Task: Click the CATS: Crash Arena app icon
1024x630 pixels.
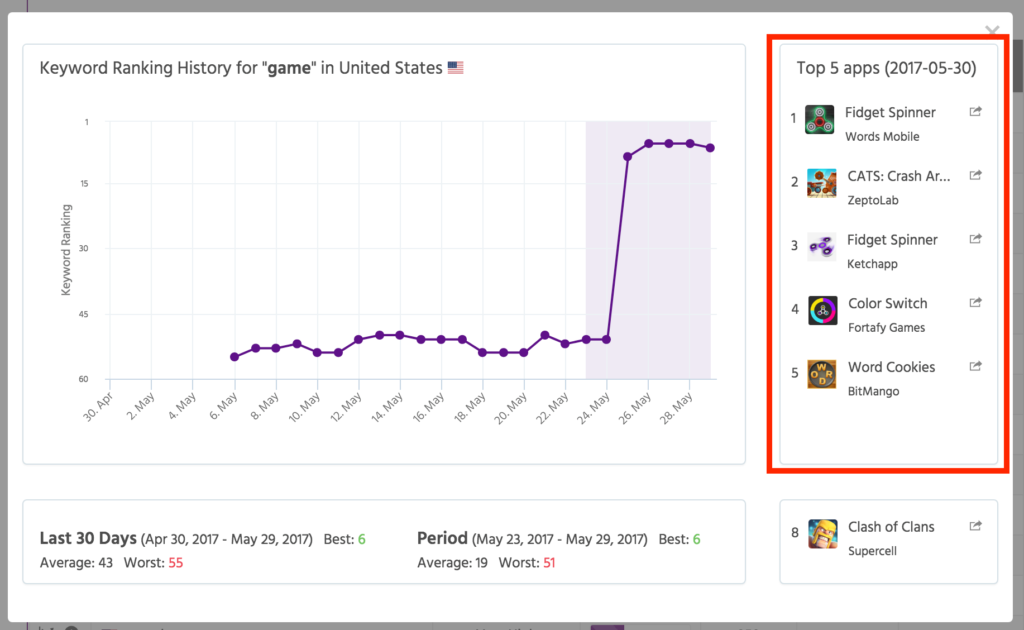Action: [x=822, y=183]
